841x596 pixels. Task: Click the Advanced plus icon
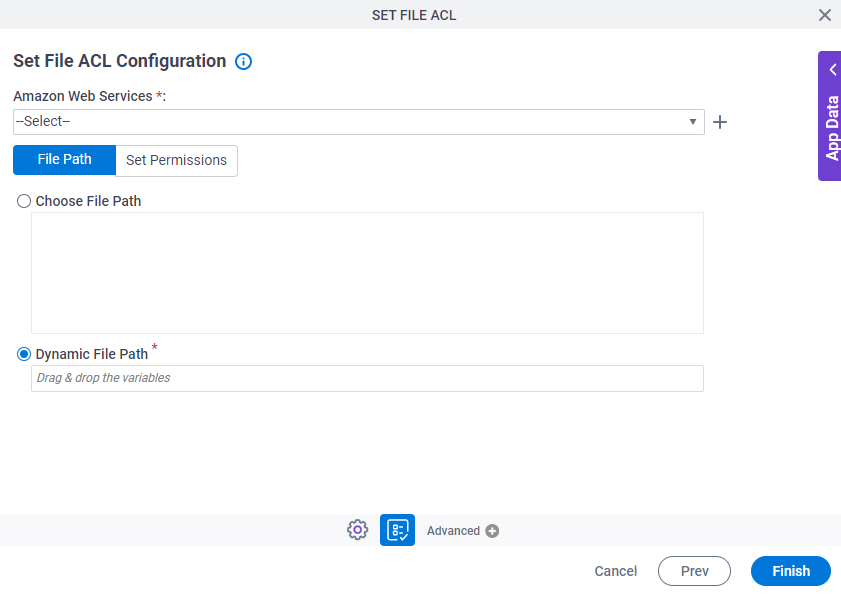(492, 531)
